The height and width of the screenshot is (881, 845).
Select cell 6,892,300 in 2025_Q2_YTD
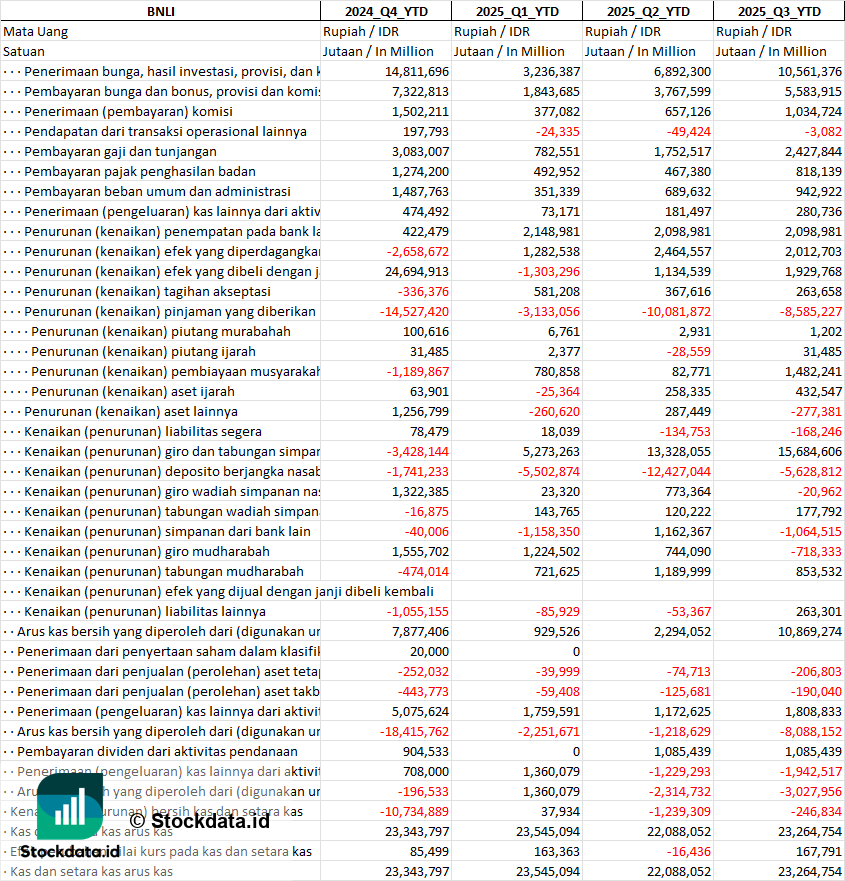tap(682, 72)
